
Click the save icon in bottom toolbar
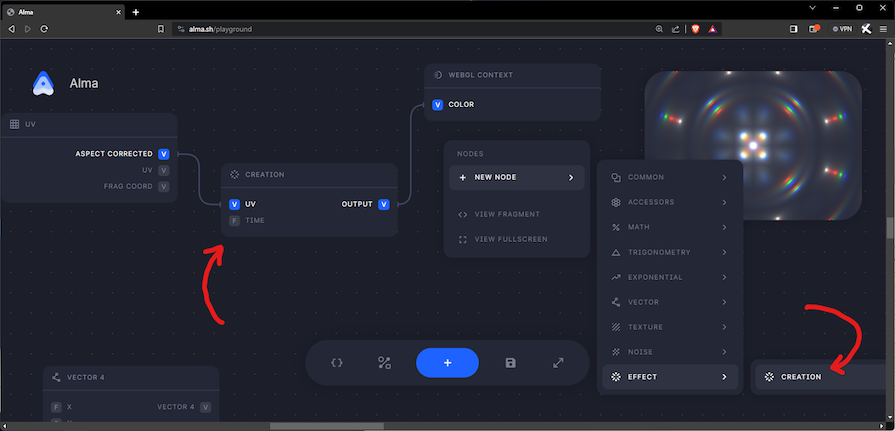pyautogui.click(x=511, y=362)
